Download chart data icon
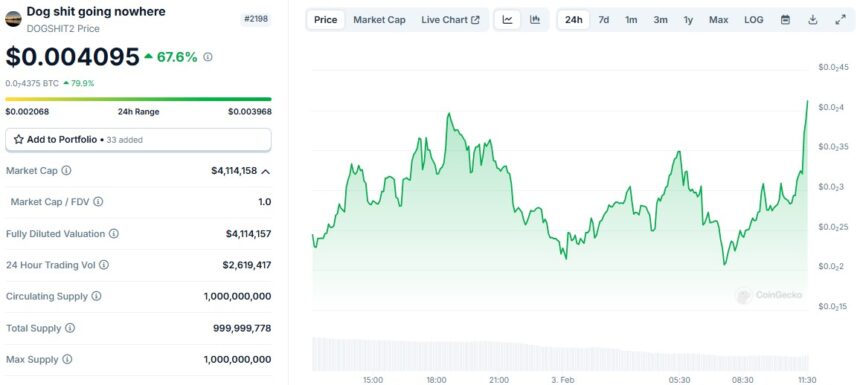Screen dimensions: 860x385 click(x=813, y=20)
